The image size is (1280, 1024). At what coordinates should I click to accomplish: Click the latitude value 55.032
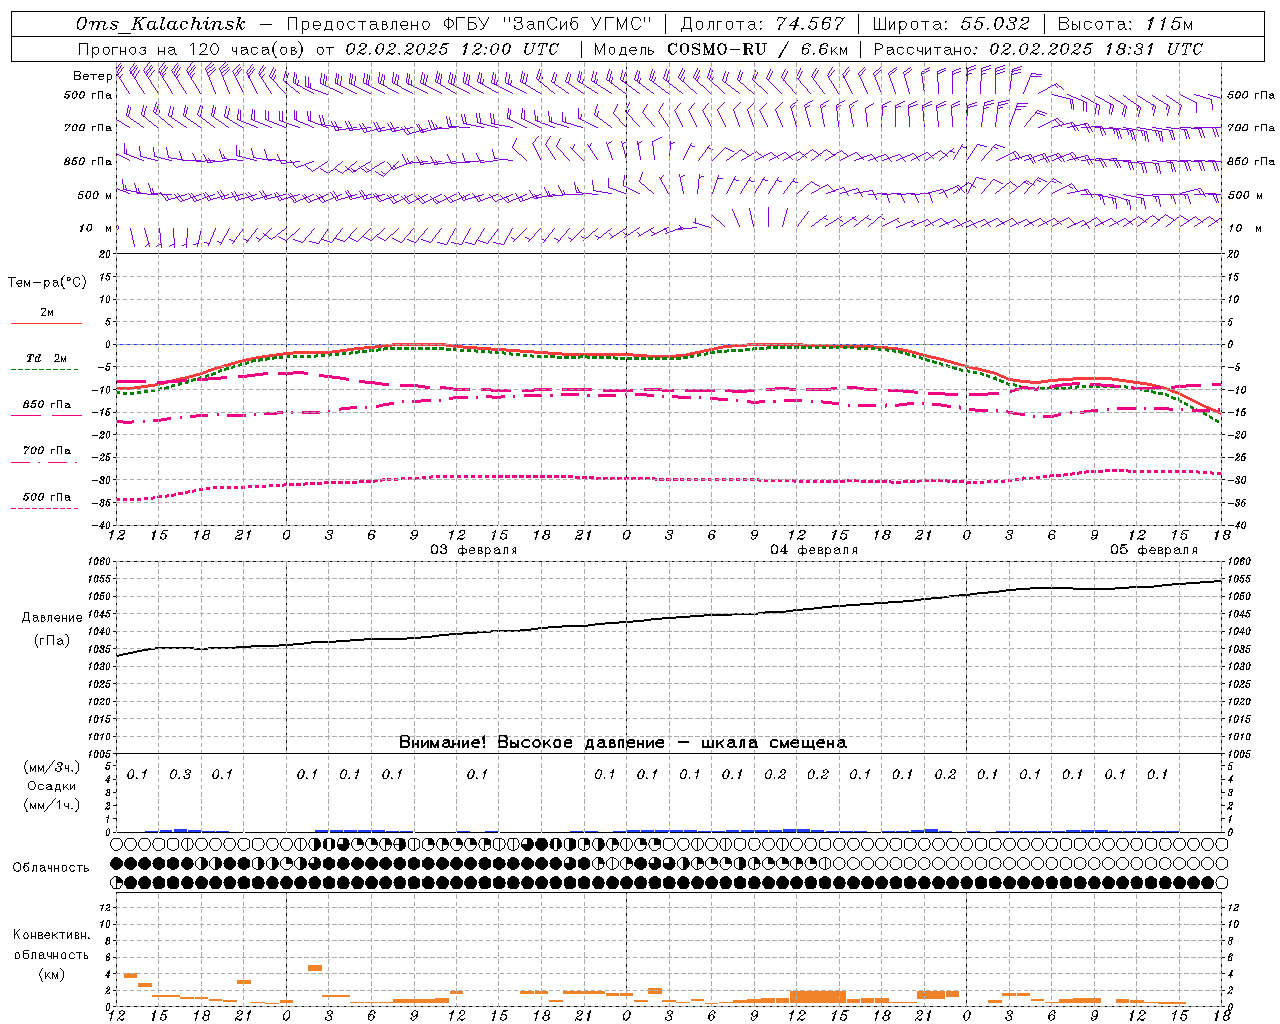click(x=995, y=24)
